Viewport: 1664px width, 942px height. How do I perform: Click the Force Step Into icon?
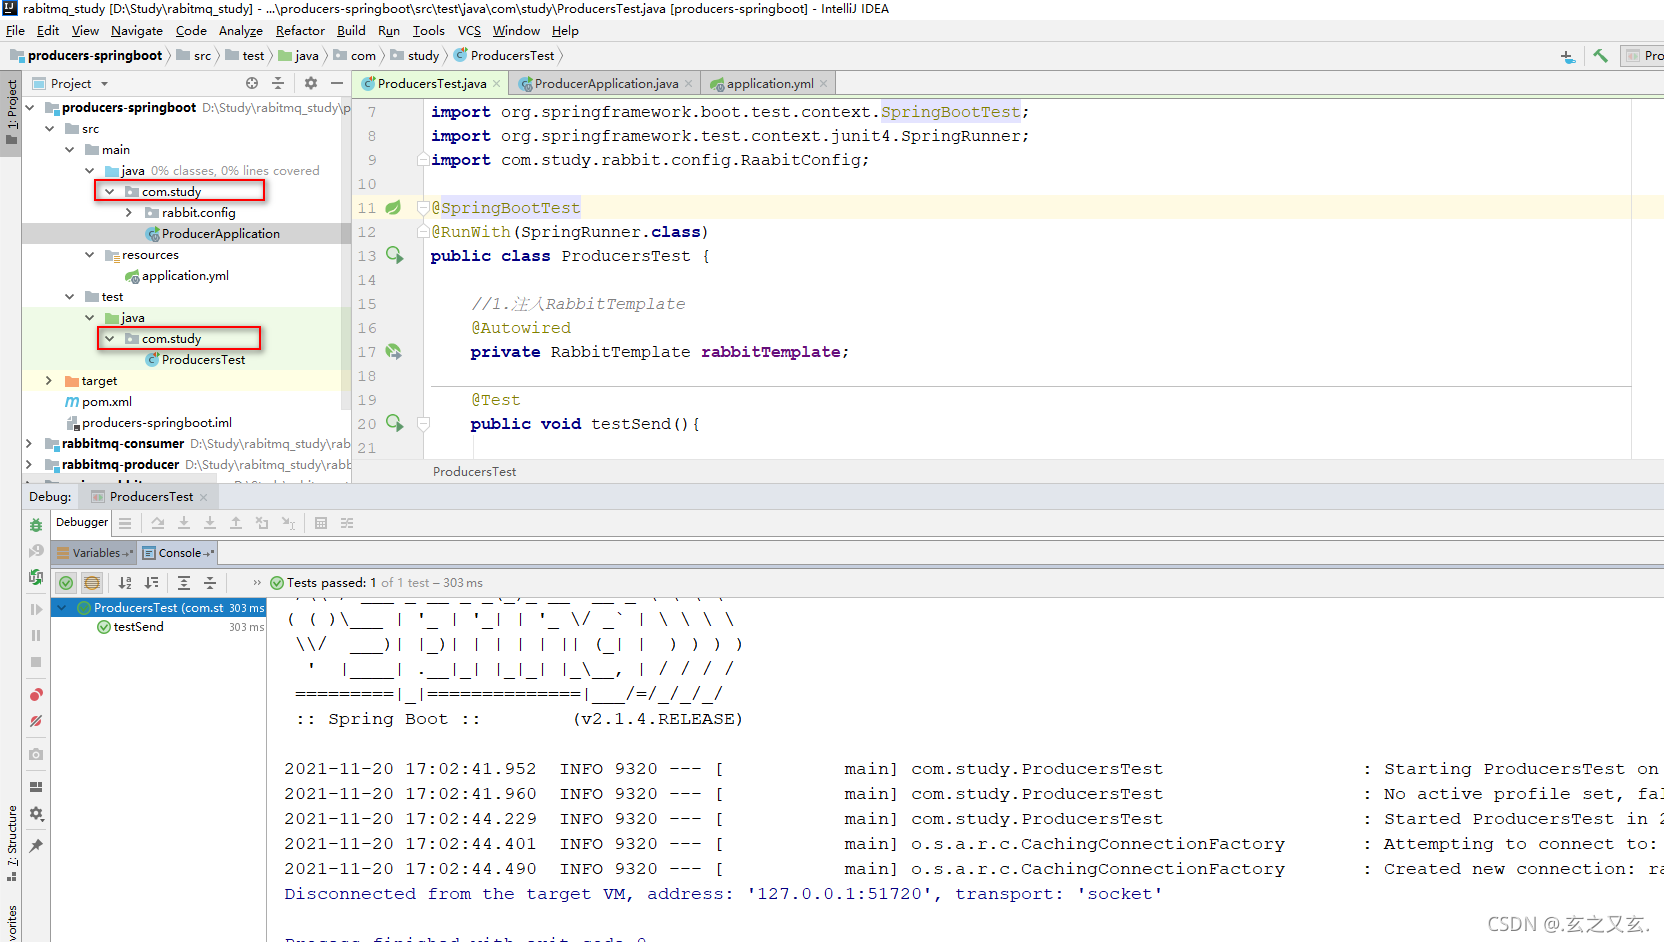(210, 523)
